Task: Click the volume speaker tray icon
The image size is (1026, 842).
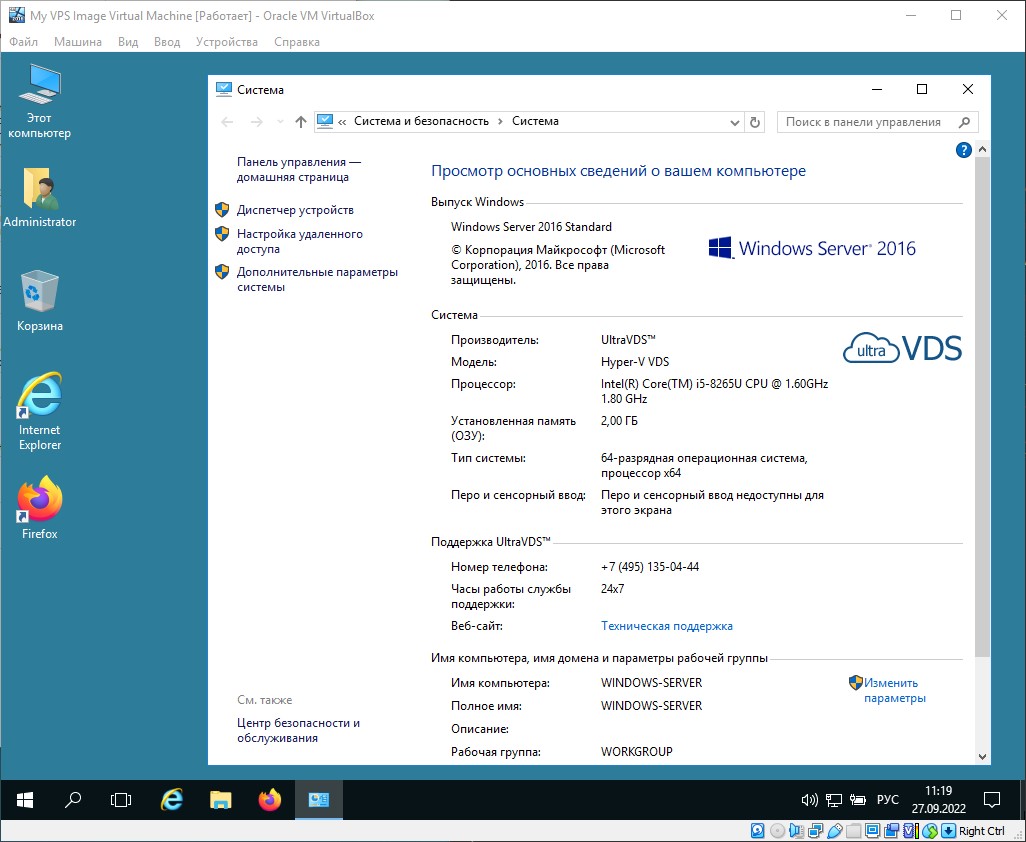Action: click(x=810, y=801)
